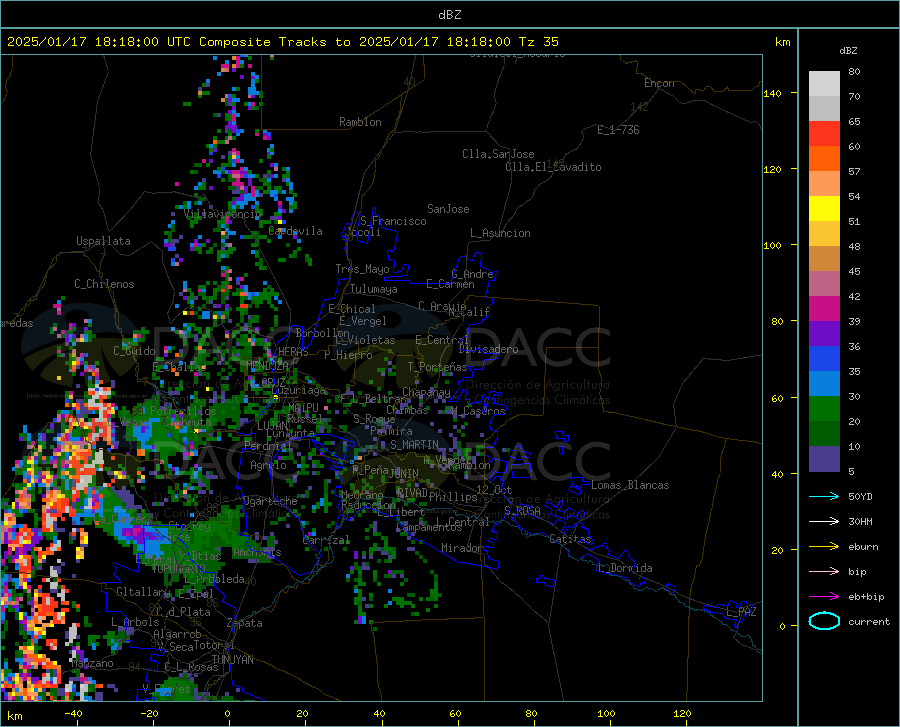Click the eb+bip magenta arrow legend icon
The height and width of the screenshot is (727, 900).
pos(824,597)
